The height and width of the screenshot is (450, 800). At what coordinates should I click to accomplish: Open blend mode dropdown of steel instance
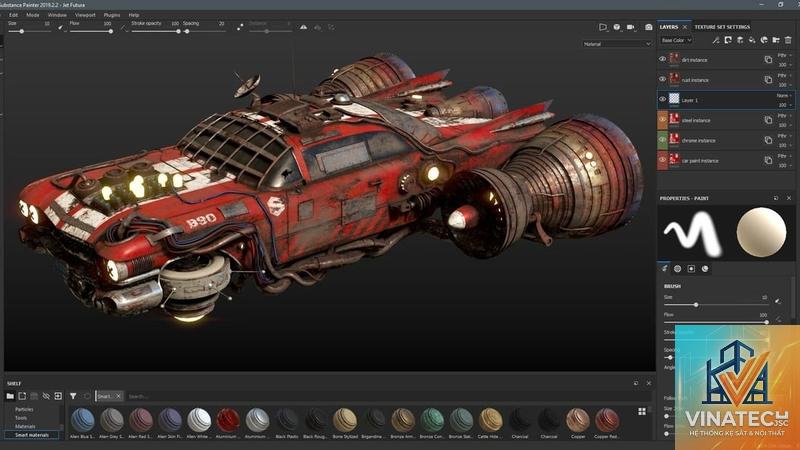784,116
